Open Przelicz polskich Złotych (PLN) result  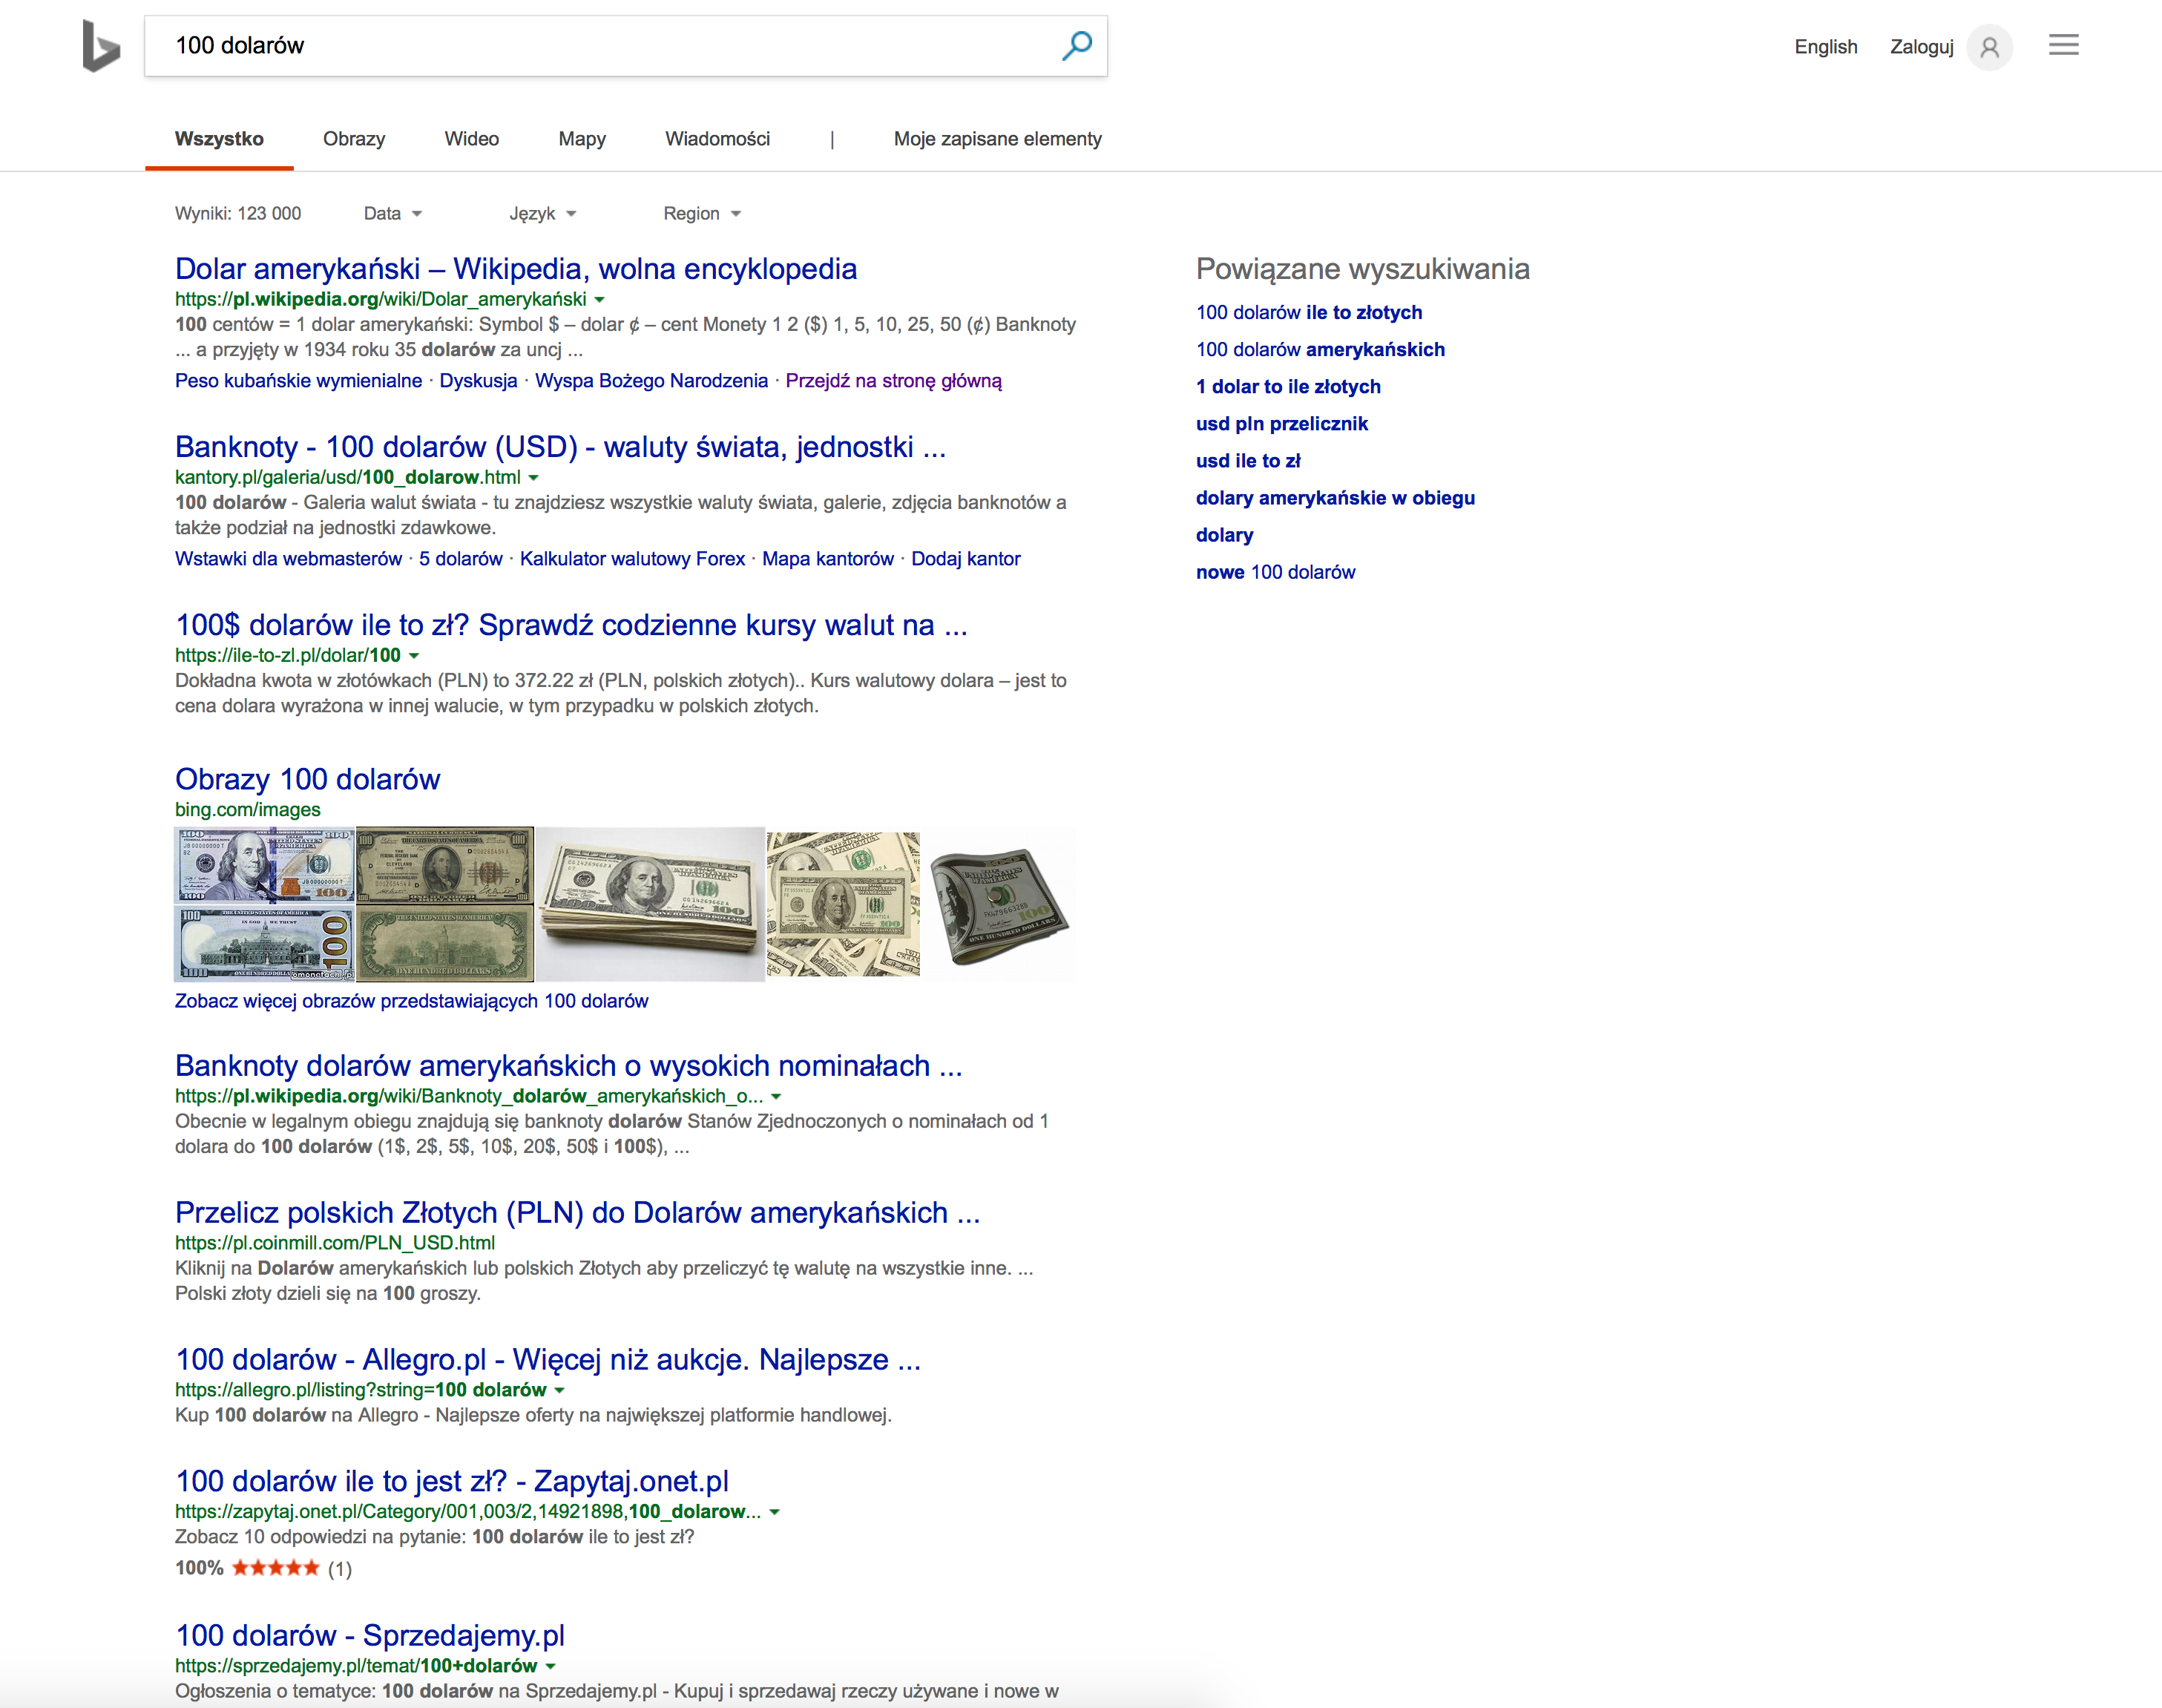click(x=578, y=1212)
